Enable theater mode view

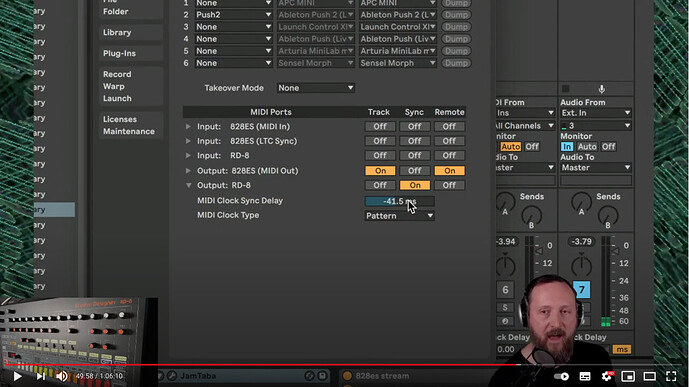coord(649,376)
